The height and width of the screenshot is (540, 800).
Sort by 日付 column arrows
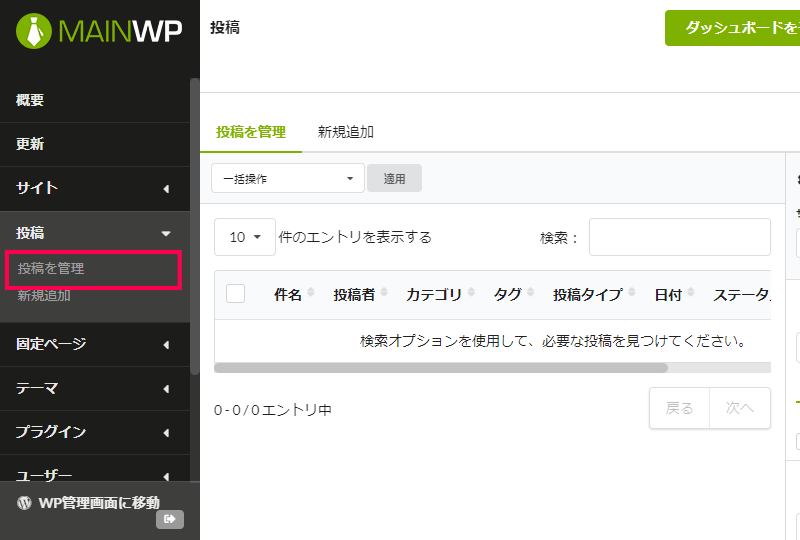pyautogui.click(x=691, y=293)
